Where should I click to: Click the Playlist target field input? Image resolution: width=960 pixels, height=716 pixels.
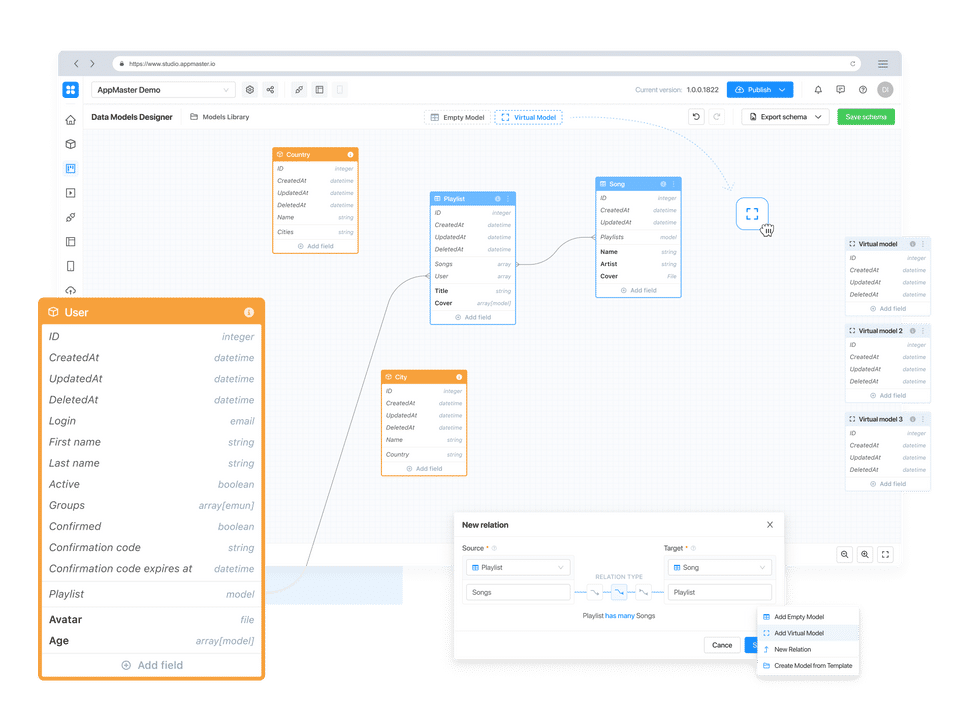click(719, 592)
